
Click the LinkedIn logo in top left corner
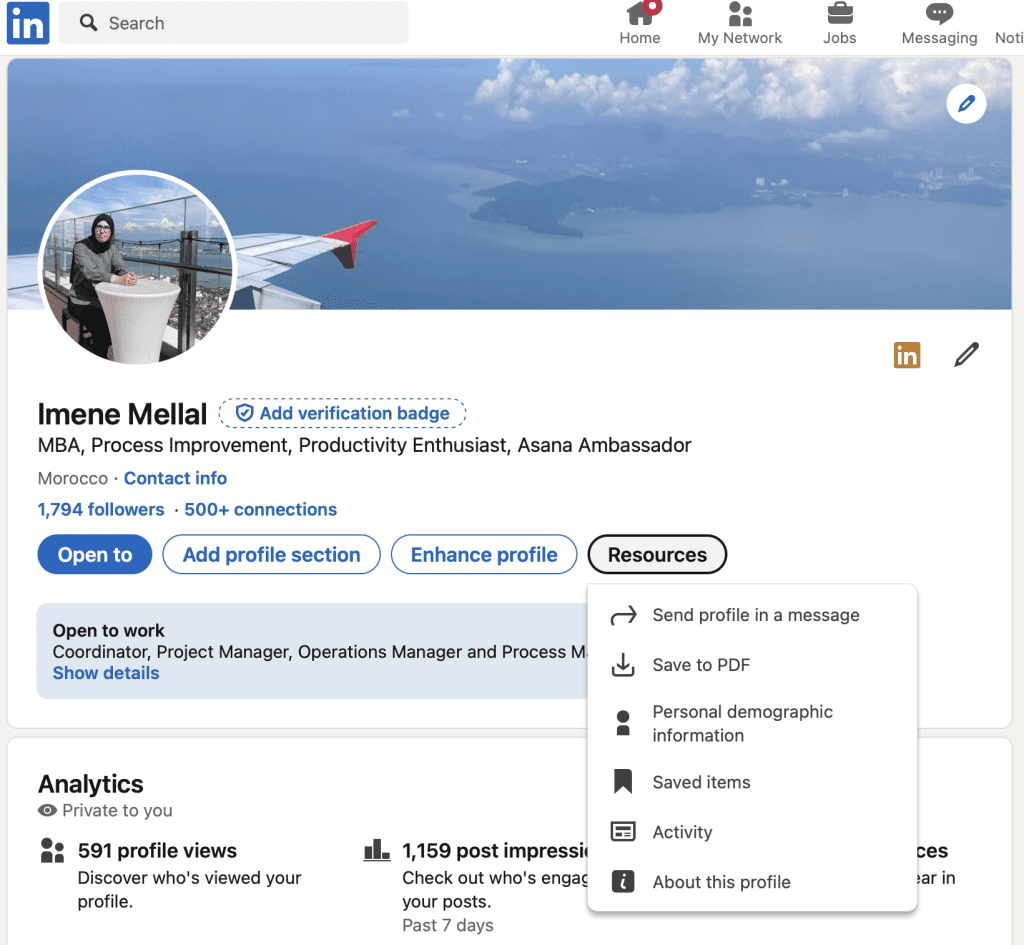pyautogui.click(x=27, y=23)
